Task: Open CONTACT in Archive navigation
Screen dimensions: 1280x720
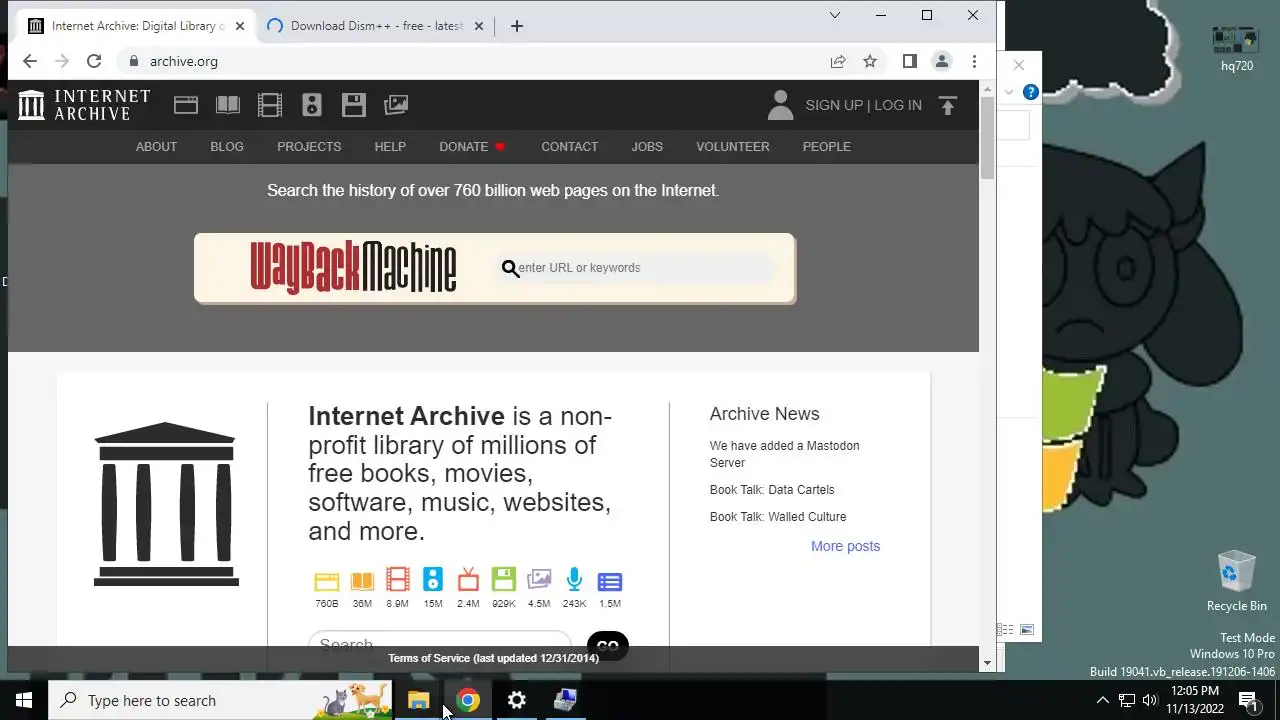Action: pos(569,146)
